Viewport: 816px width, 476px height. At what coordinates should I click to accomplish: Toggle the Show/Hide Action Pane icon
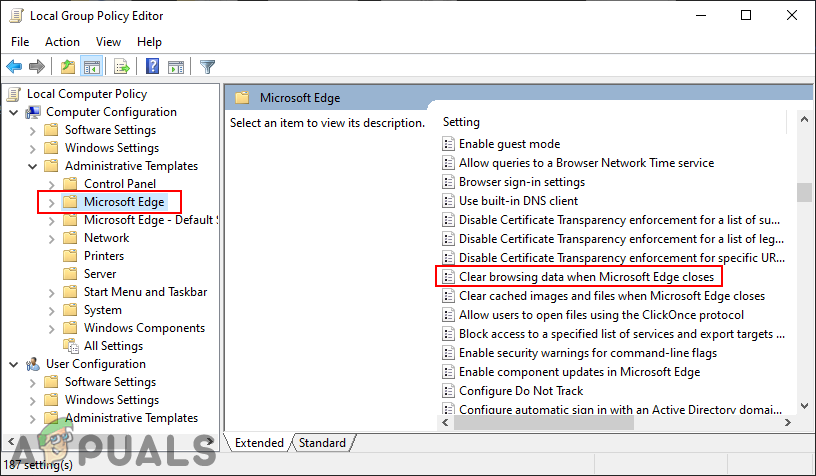[176, 67]
